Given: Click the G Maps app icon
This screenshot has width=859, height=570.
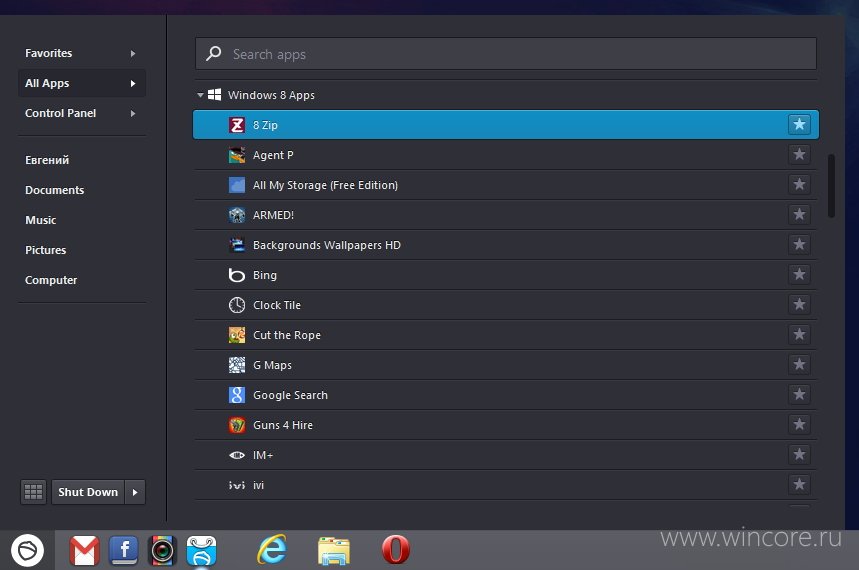Looking at the screenshot, I should pyautogui.click(x=237, y=364).
